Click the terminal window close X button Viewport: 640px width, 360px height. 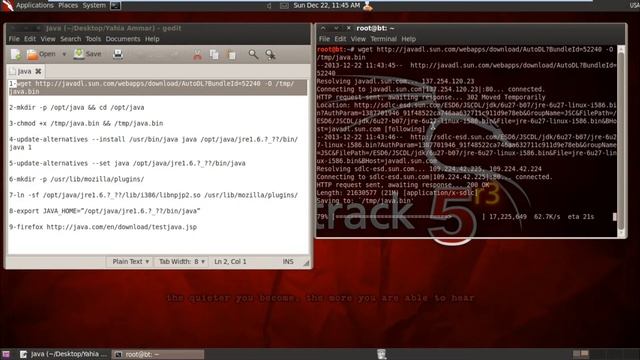348,28
